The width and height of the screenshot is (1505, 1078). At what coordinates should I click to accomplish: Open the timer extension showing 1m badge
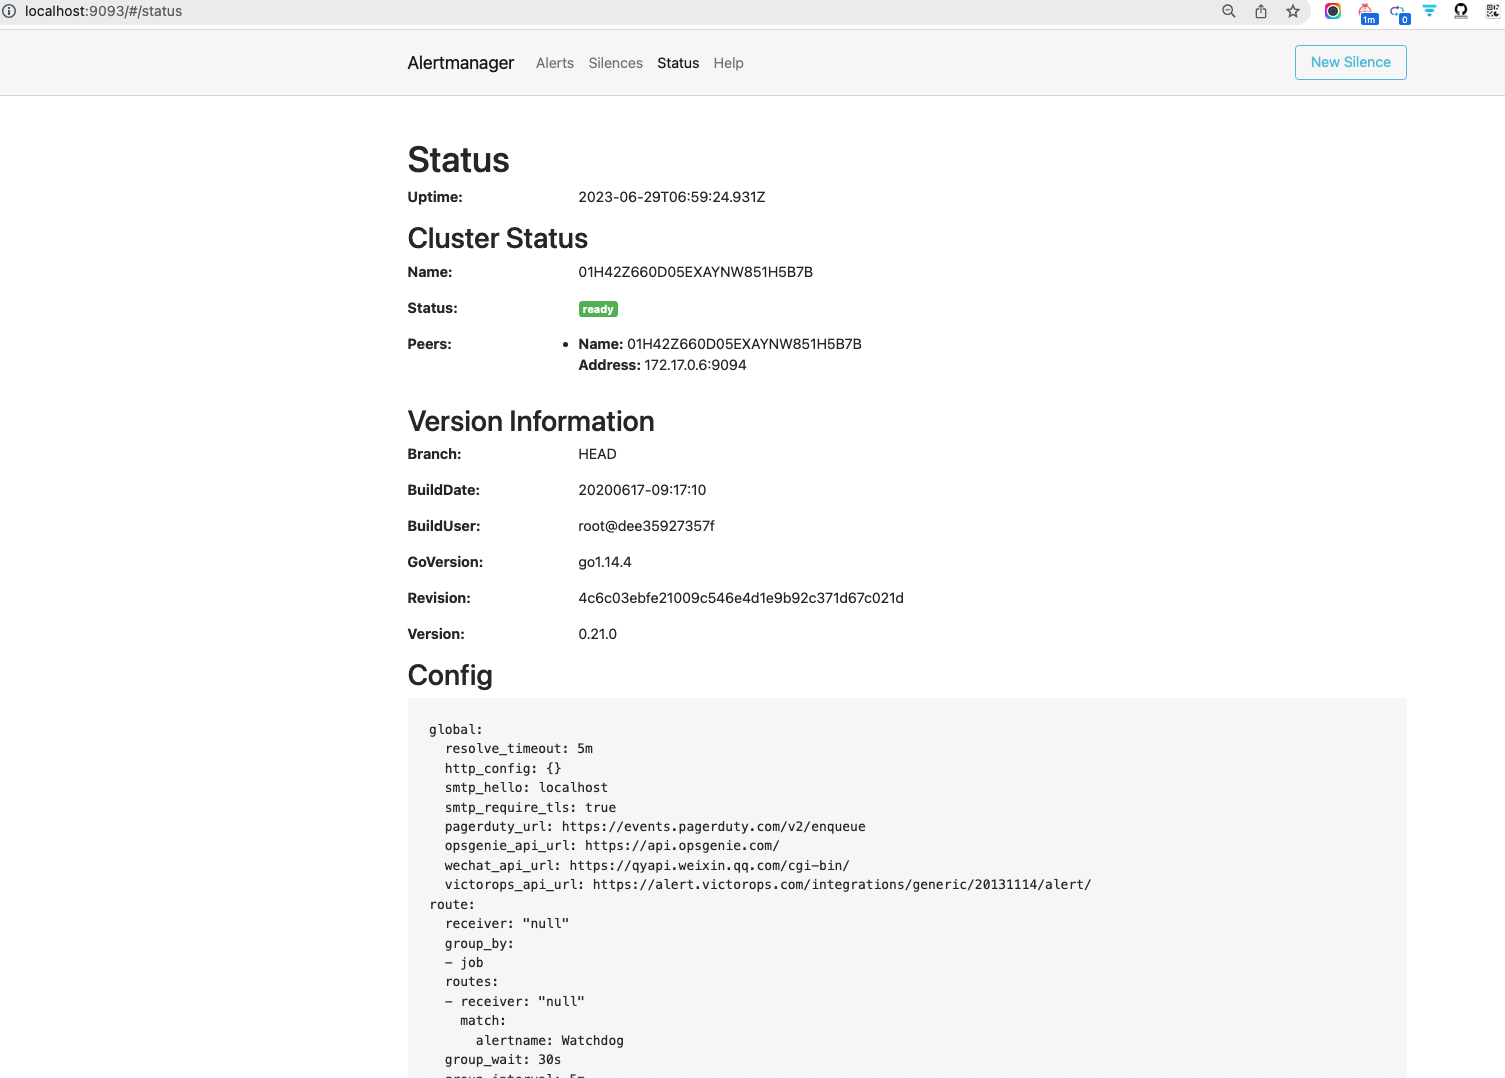pyautogui.click(x=1367, y=13)
